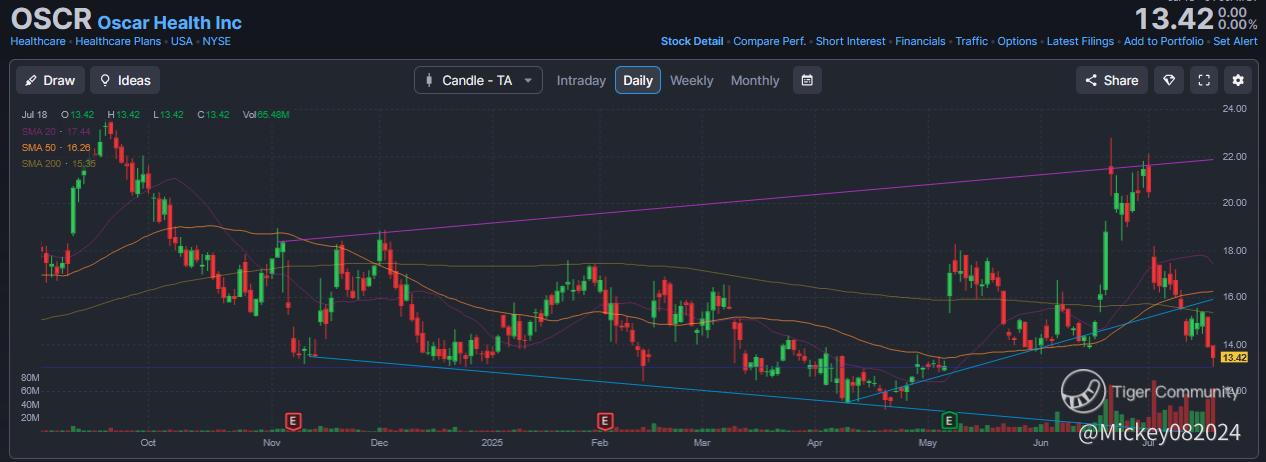Expand the Candle - TA chart type dropdown

click(478, 80)
